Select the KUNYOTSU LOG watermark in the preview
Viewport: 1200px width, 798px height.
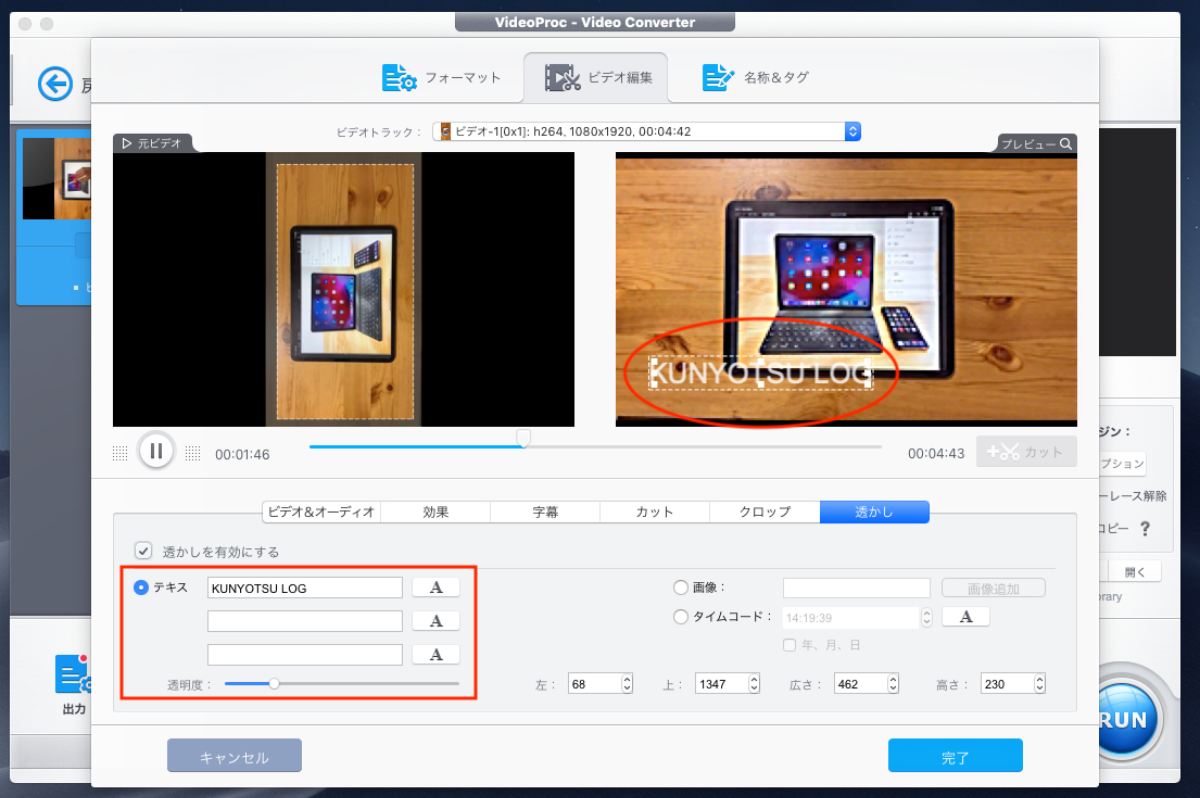tap(760, 373)
